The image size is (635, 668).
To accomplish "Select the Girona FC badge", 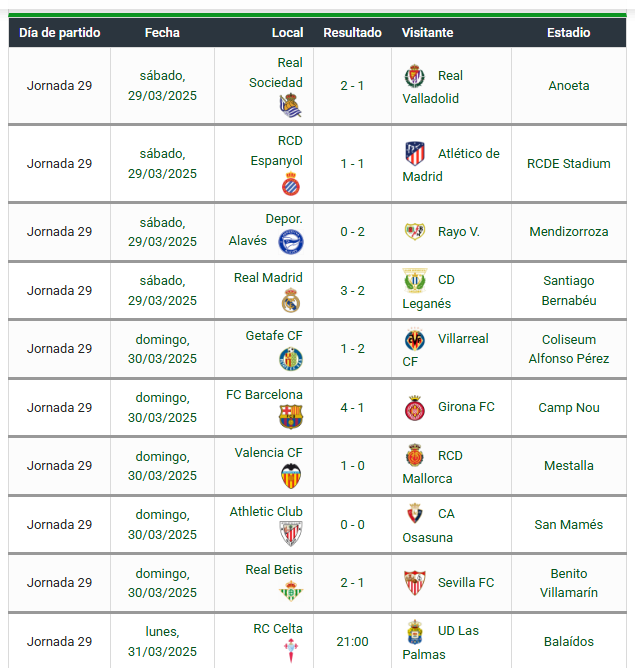I will pos(415,408).
